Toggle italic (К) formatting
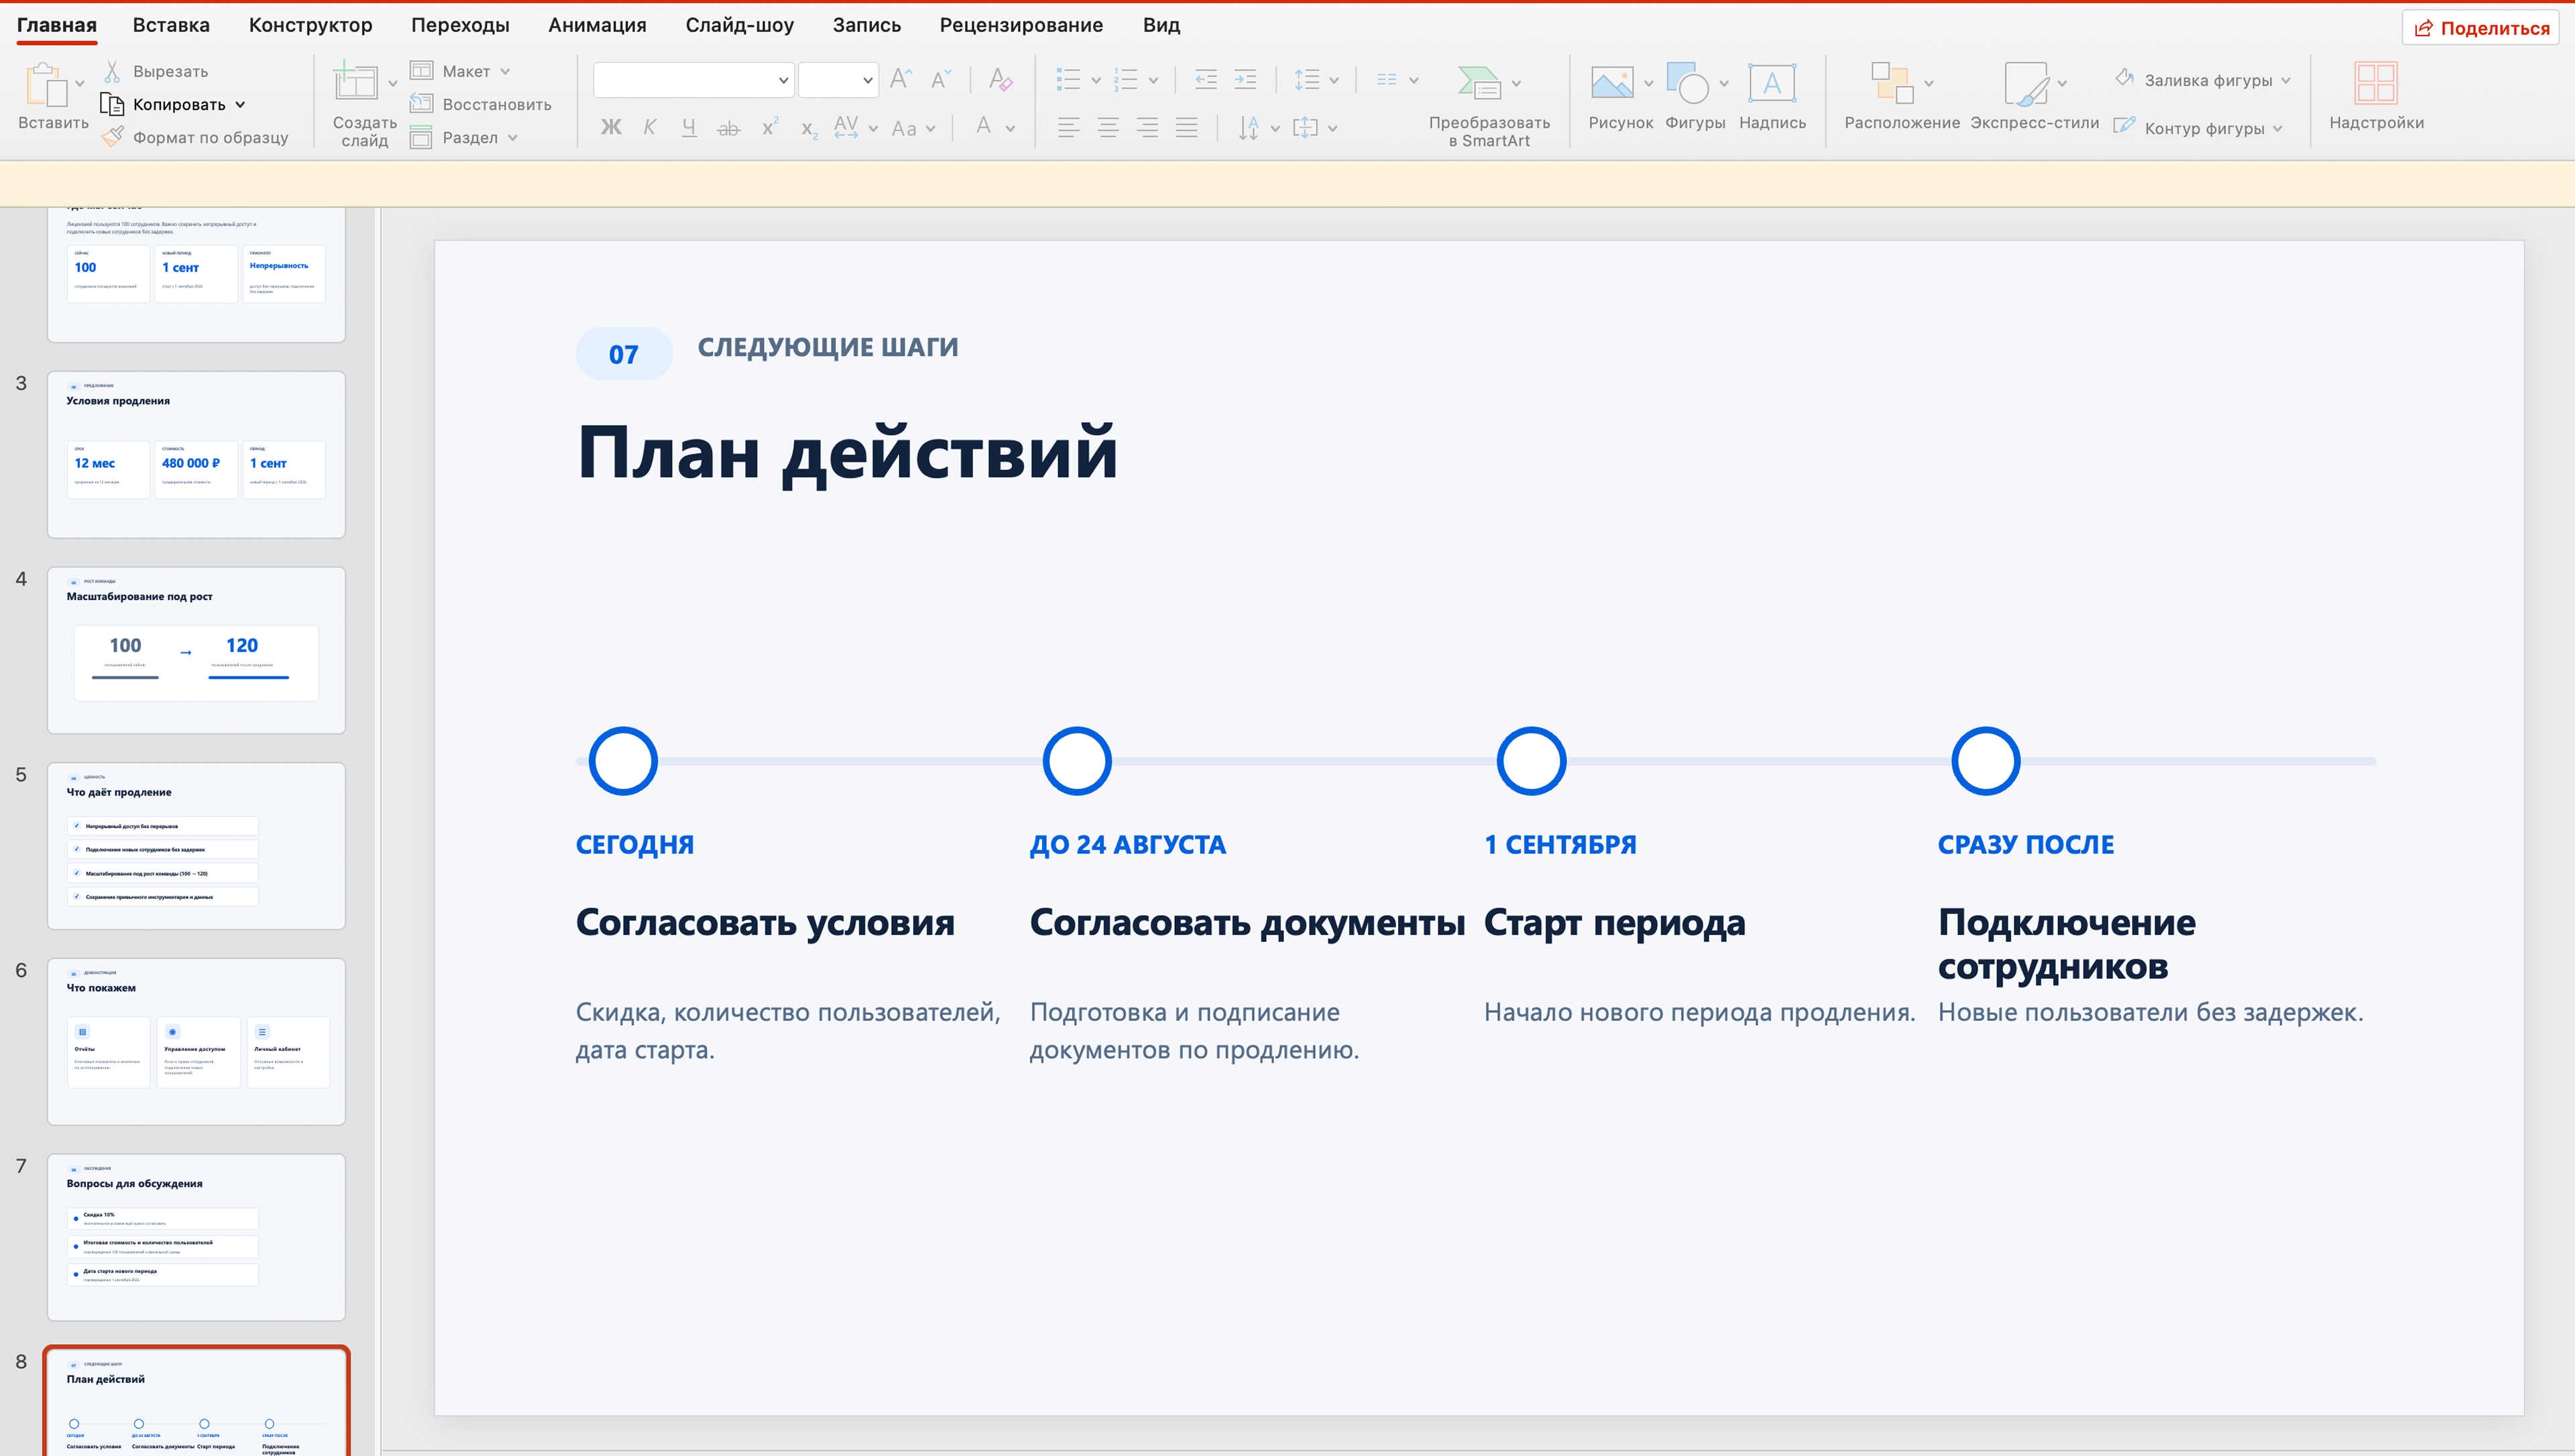 [x=650, y=127]
